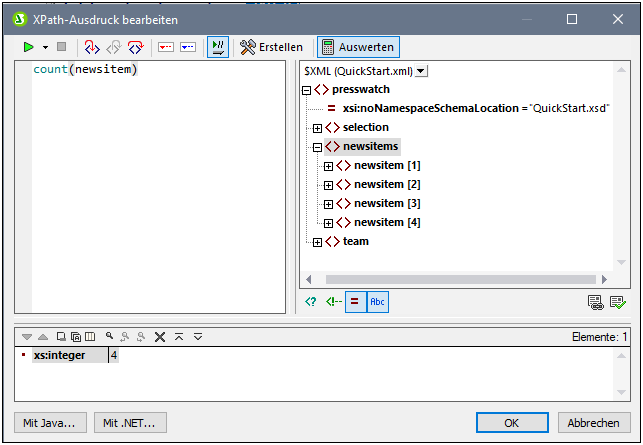Image resolution: width=643 pixels, height=445 pixels.
Task: Click the collapse-all results icon
Action: (179, 337)
